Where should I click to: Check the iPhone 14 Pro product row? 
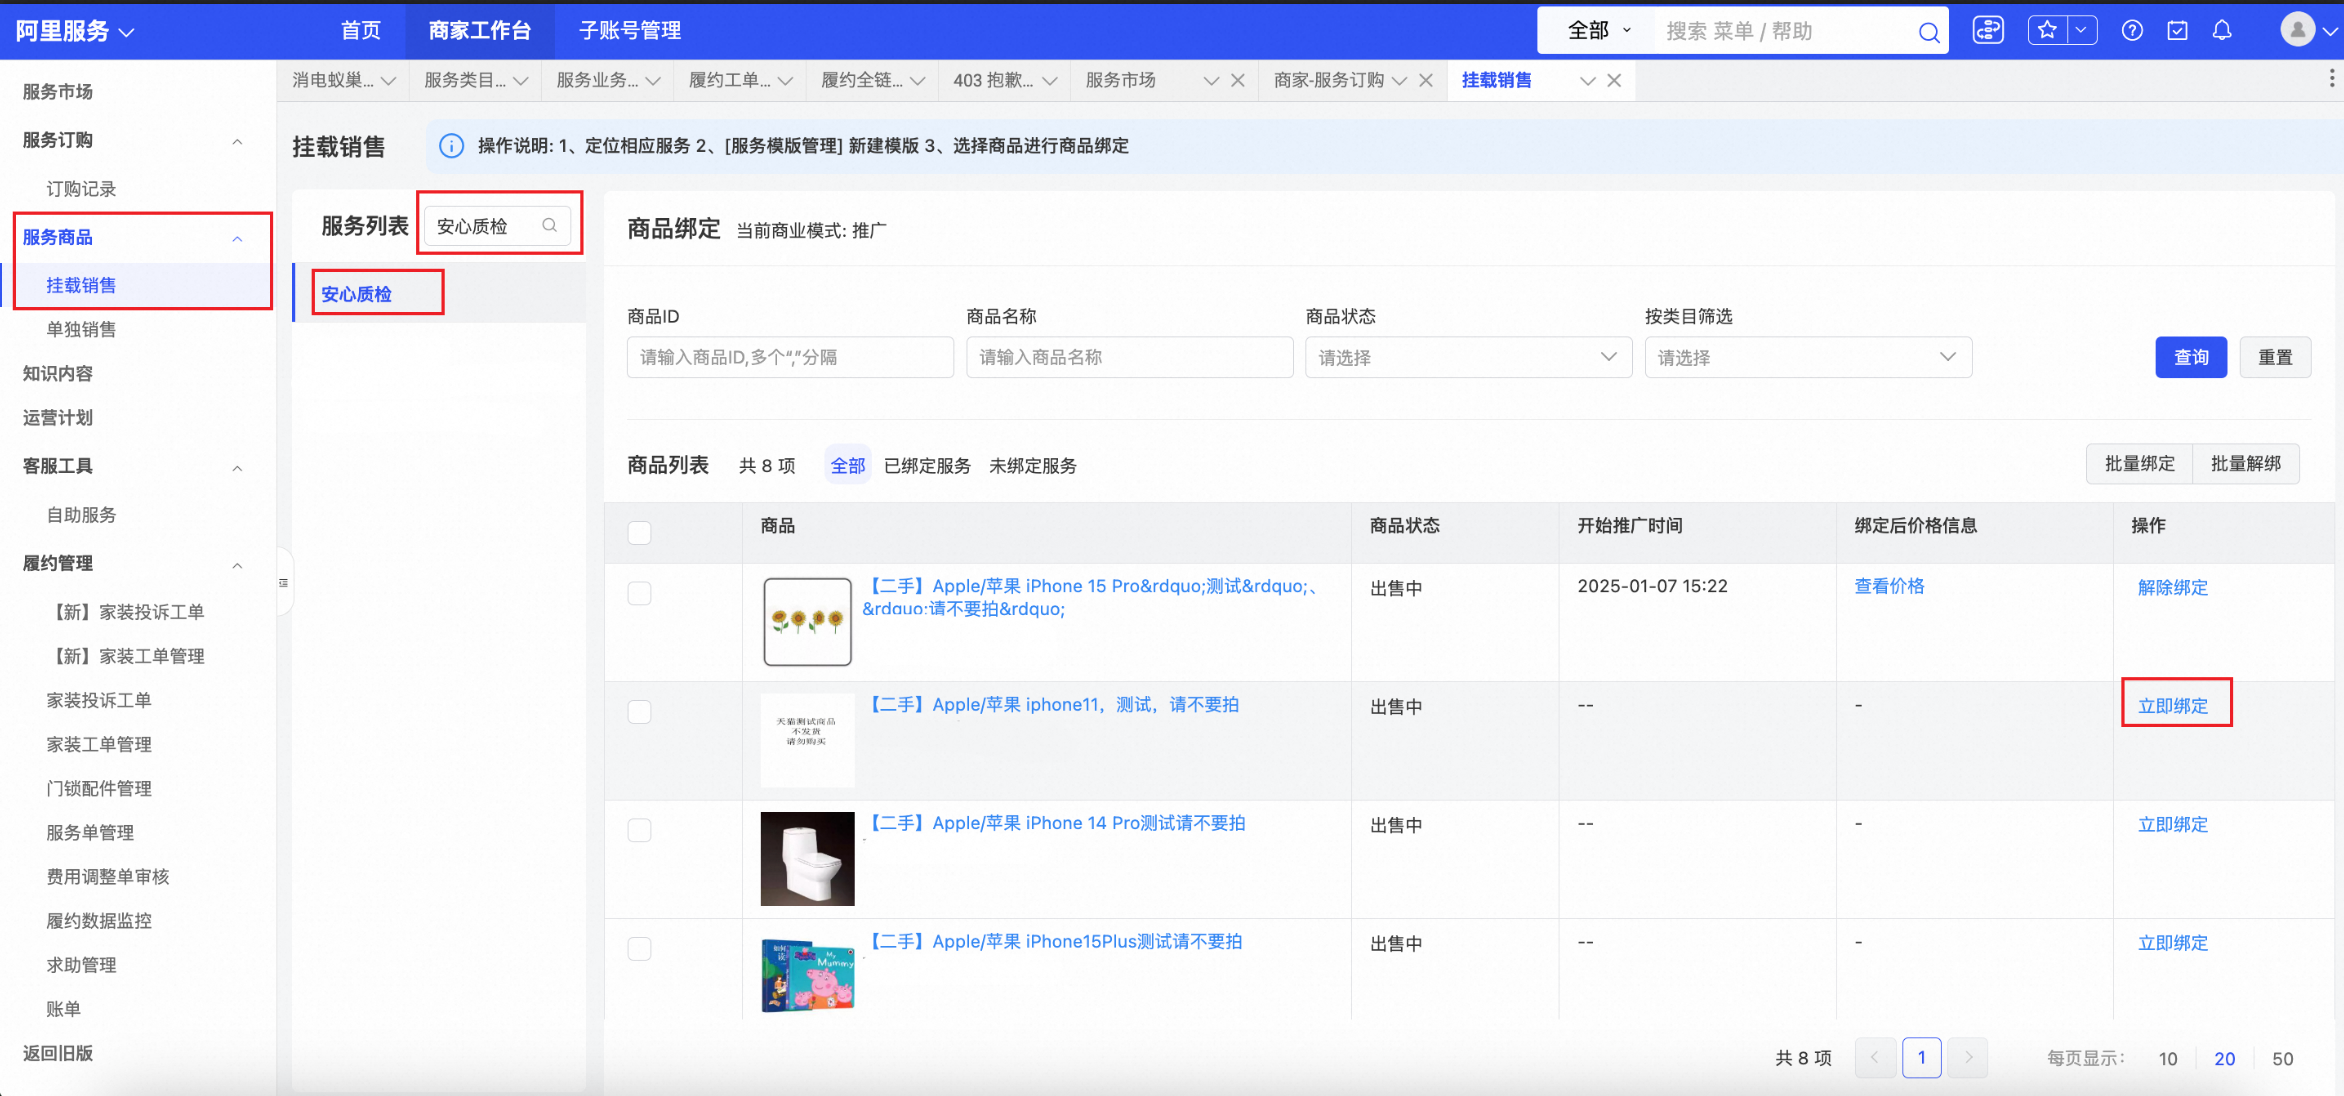click(x=639, y=830)
